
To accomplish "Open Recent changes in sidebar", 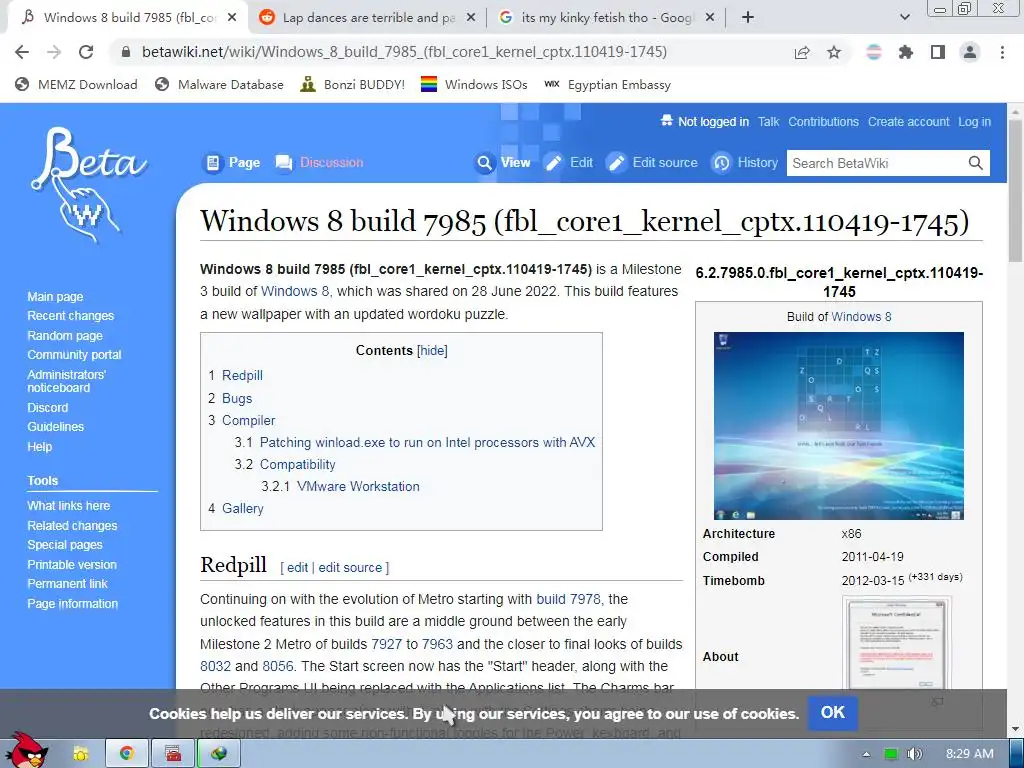I will coord(71,315).
